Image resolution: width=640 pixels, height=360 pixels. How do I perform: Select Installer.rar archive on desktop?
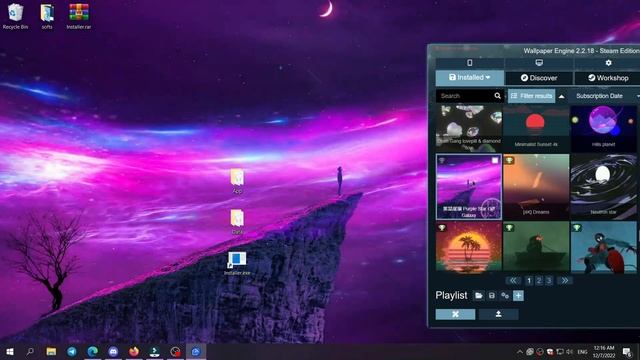point(79,17)
